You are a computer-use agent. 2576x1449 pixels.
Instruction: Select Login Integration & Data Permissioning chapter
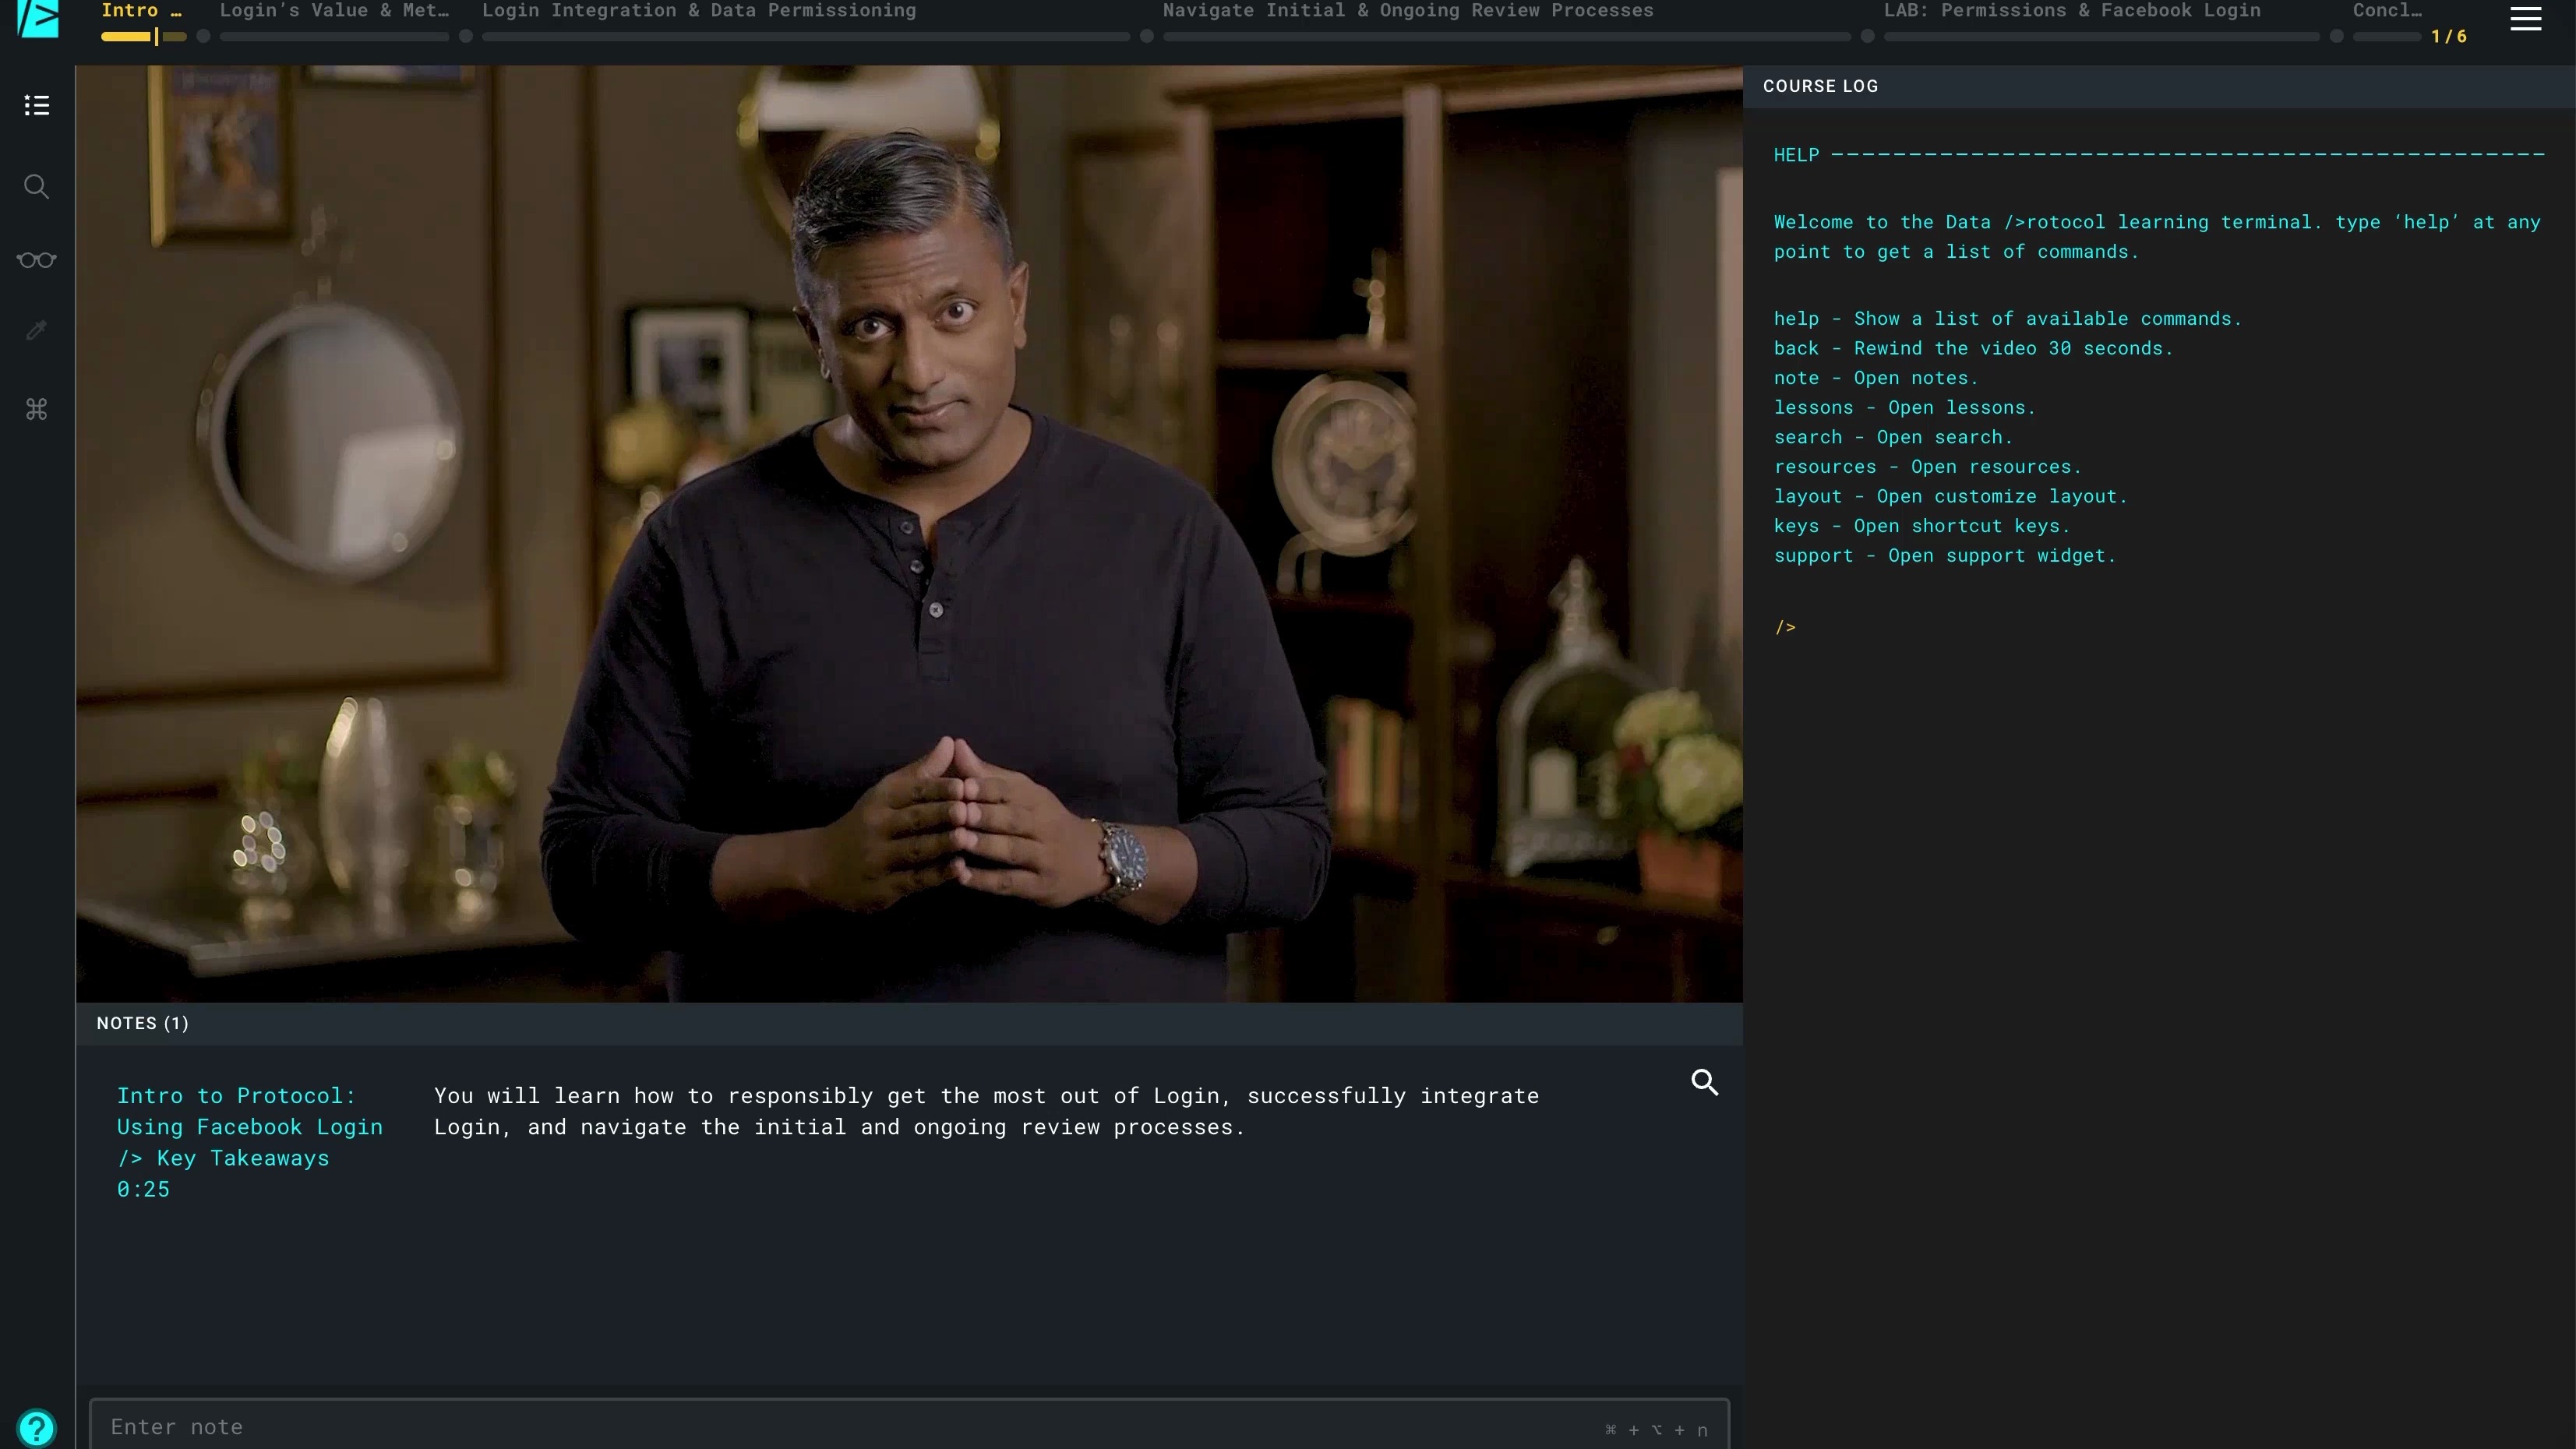(698, 12)
